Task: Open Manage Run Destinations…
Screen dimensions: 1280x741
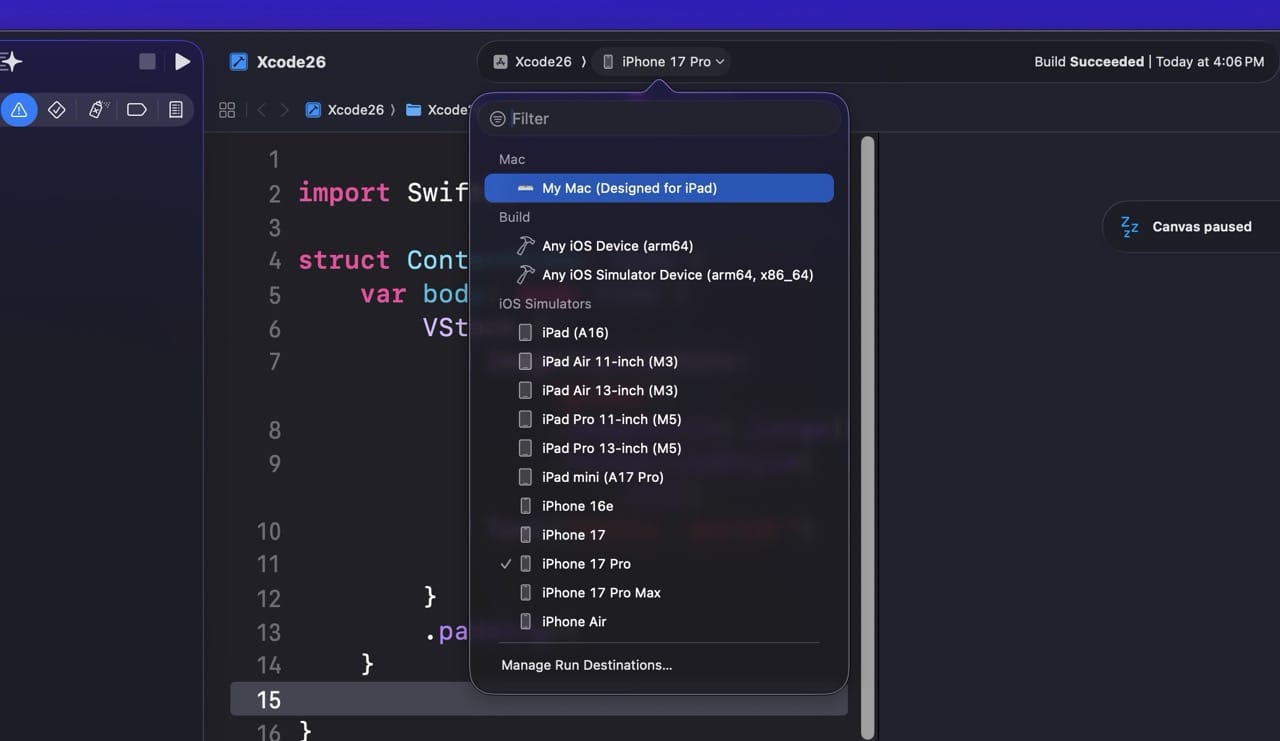Action: click(x=587, y=665)
